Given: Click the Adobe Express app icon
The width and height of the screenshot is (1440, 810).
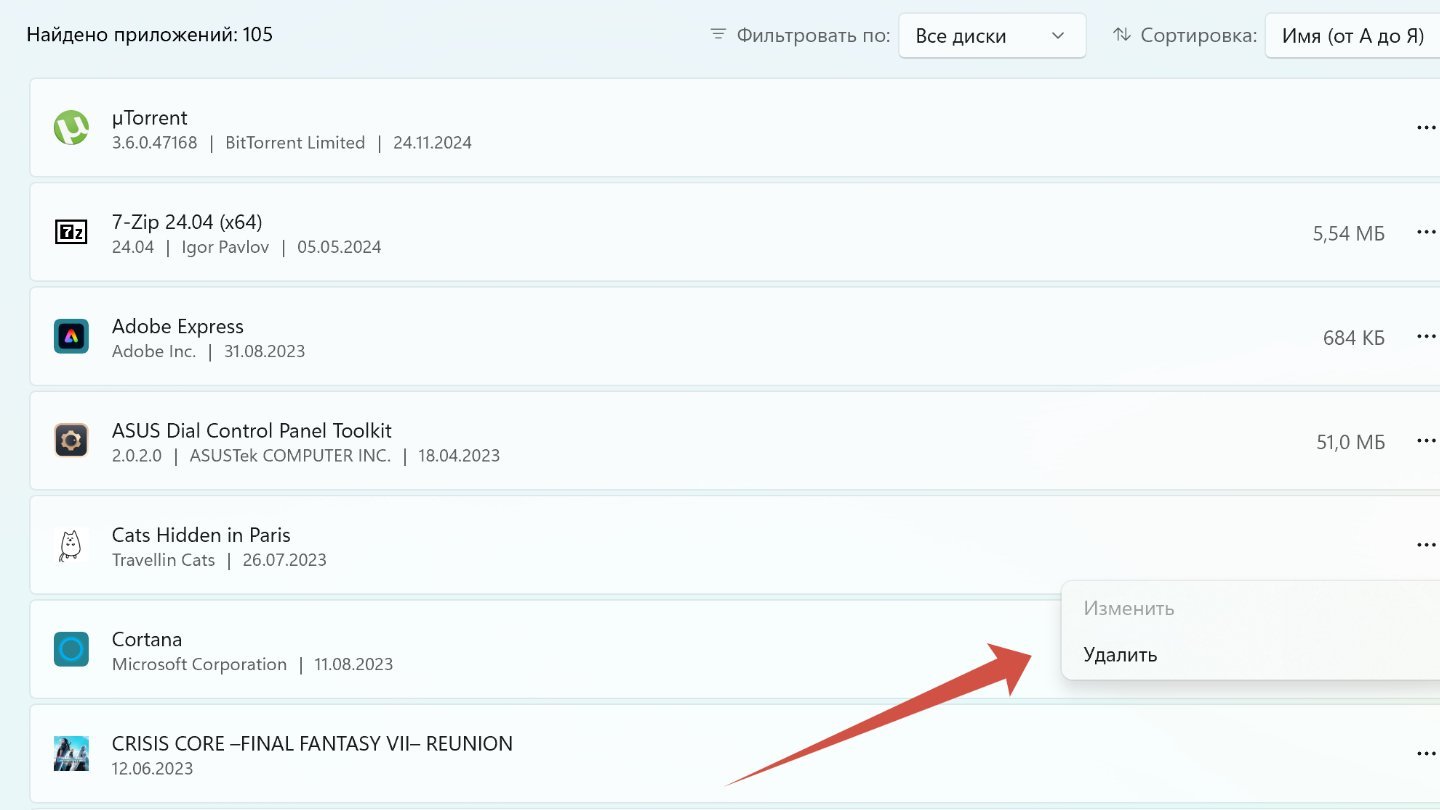Looking at the screenshot, I should pyautogui.click(x=71, y=336).
